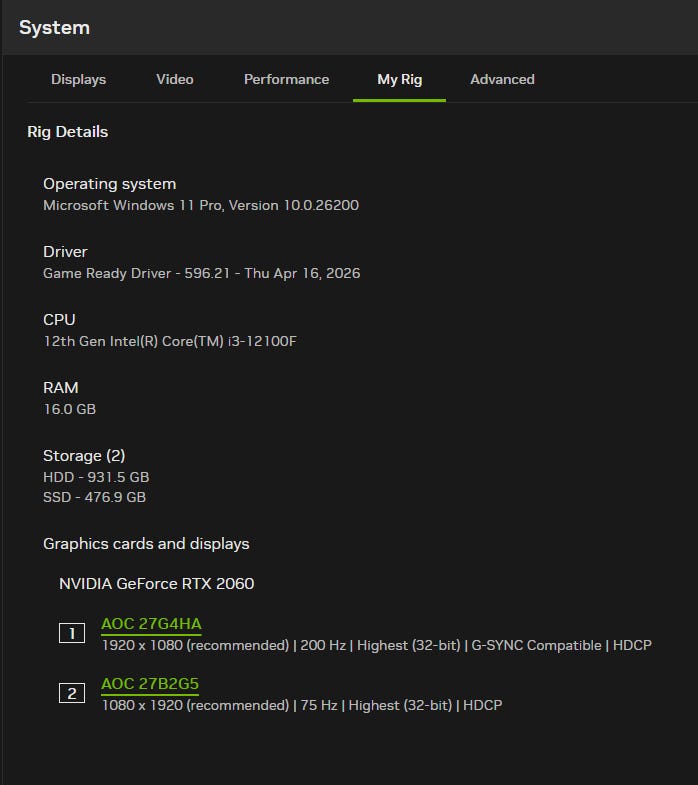
Task: Select the SSD - 476.9 GB entry
Action: (95, 497)
